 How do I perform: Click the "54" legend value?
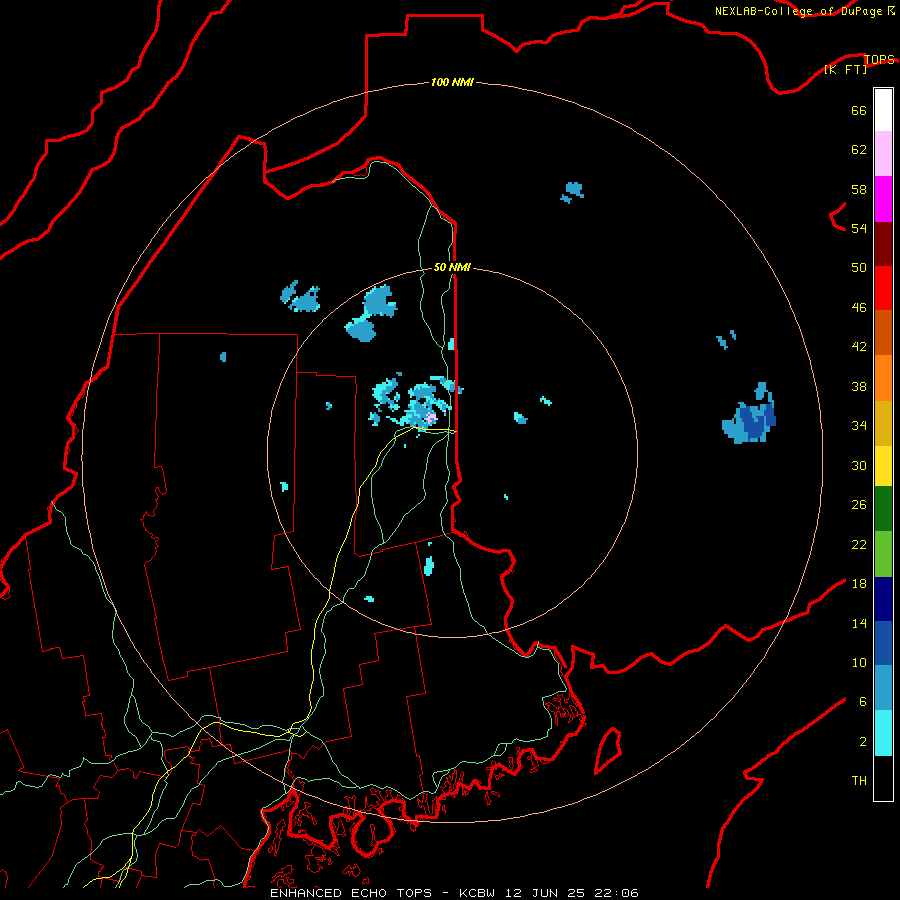[x=859, y=228]
